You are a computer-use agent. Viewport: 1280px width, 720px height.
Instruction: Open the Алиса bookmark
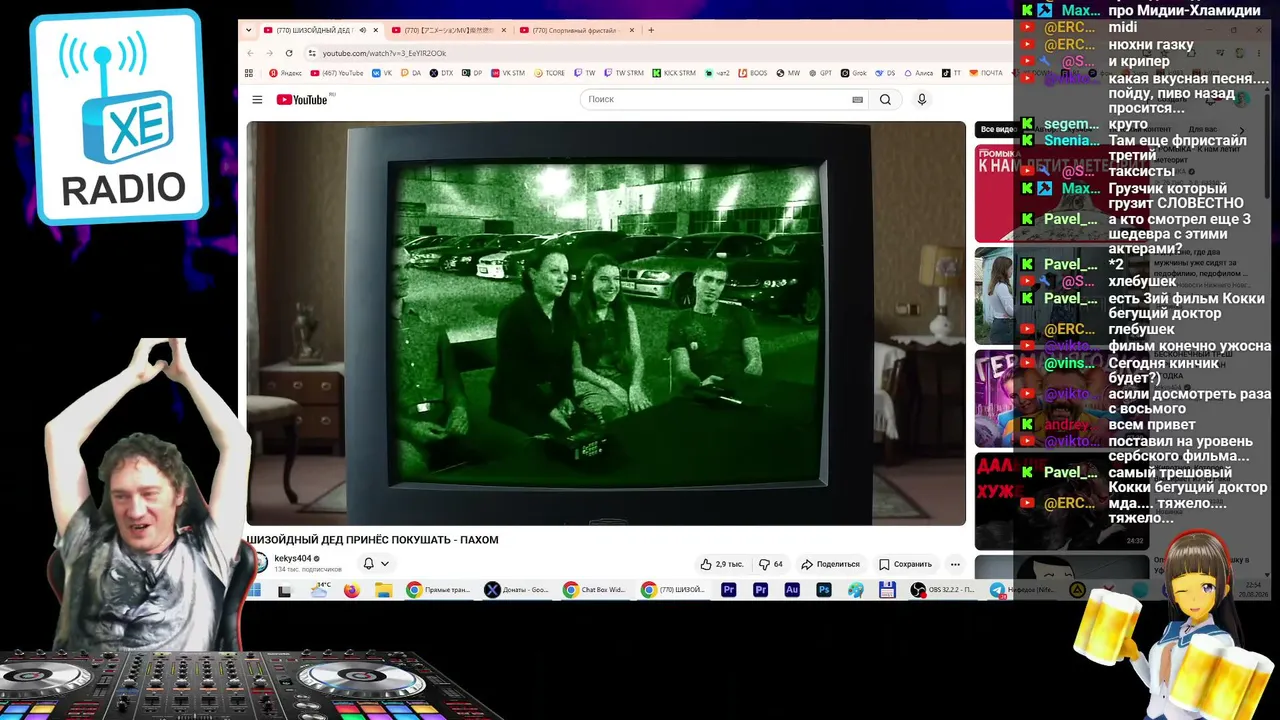[x=918, y=73]
